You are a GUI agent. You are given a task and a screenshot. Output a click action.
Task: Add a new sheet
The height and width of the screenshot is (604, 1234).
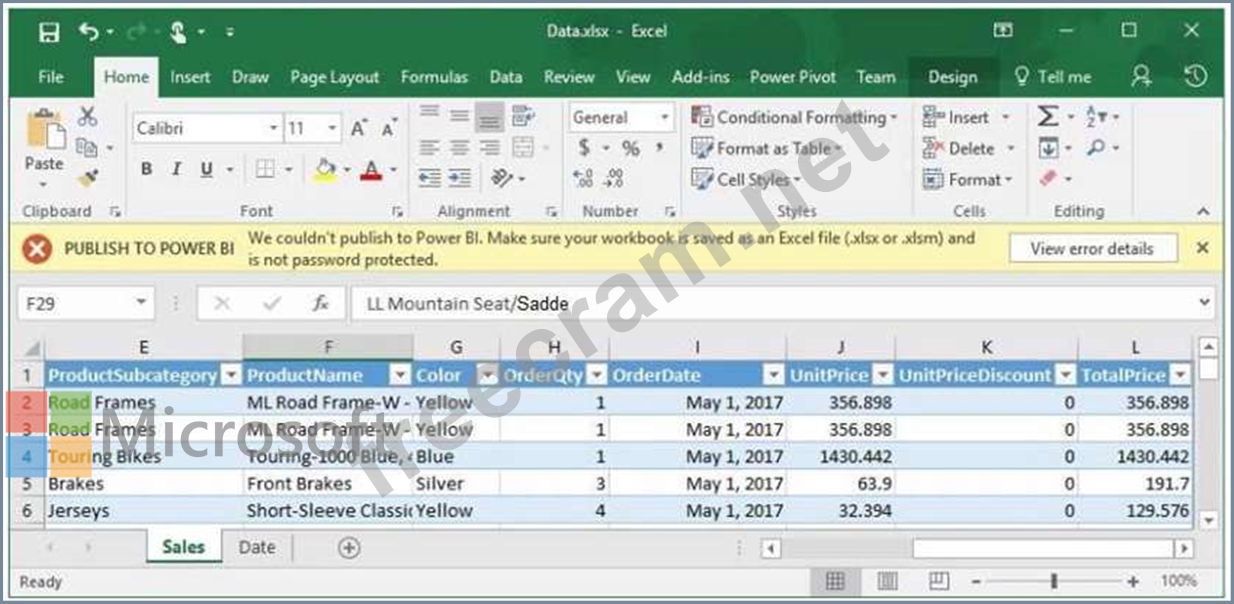click(x=348, y=547)
